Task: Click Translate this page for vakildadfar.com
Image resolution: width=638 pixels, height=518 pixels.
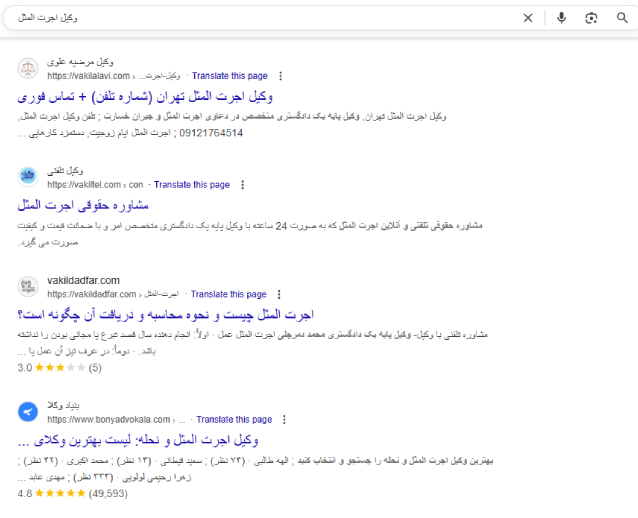Action: (228, 295)
